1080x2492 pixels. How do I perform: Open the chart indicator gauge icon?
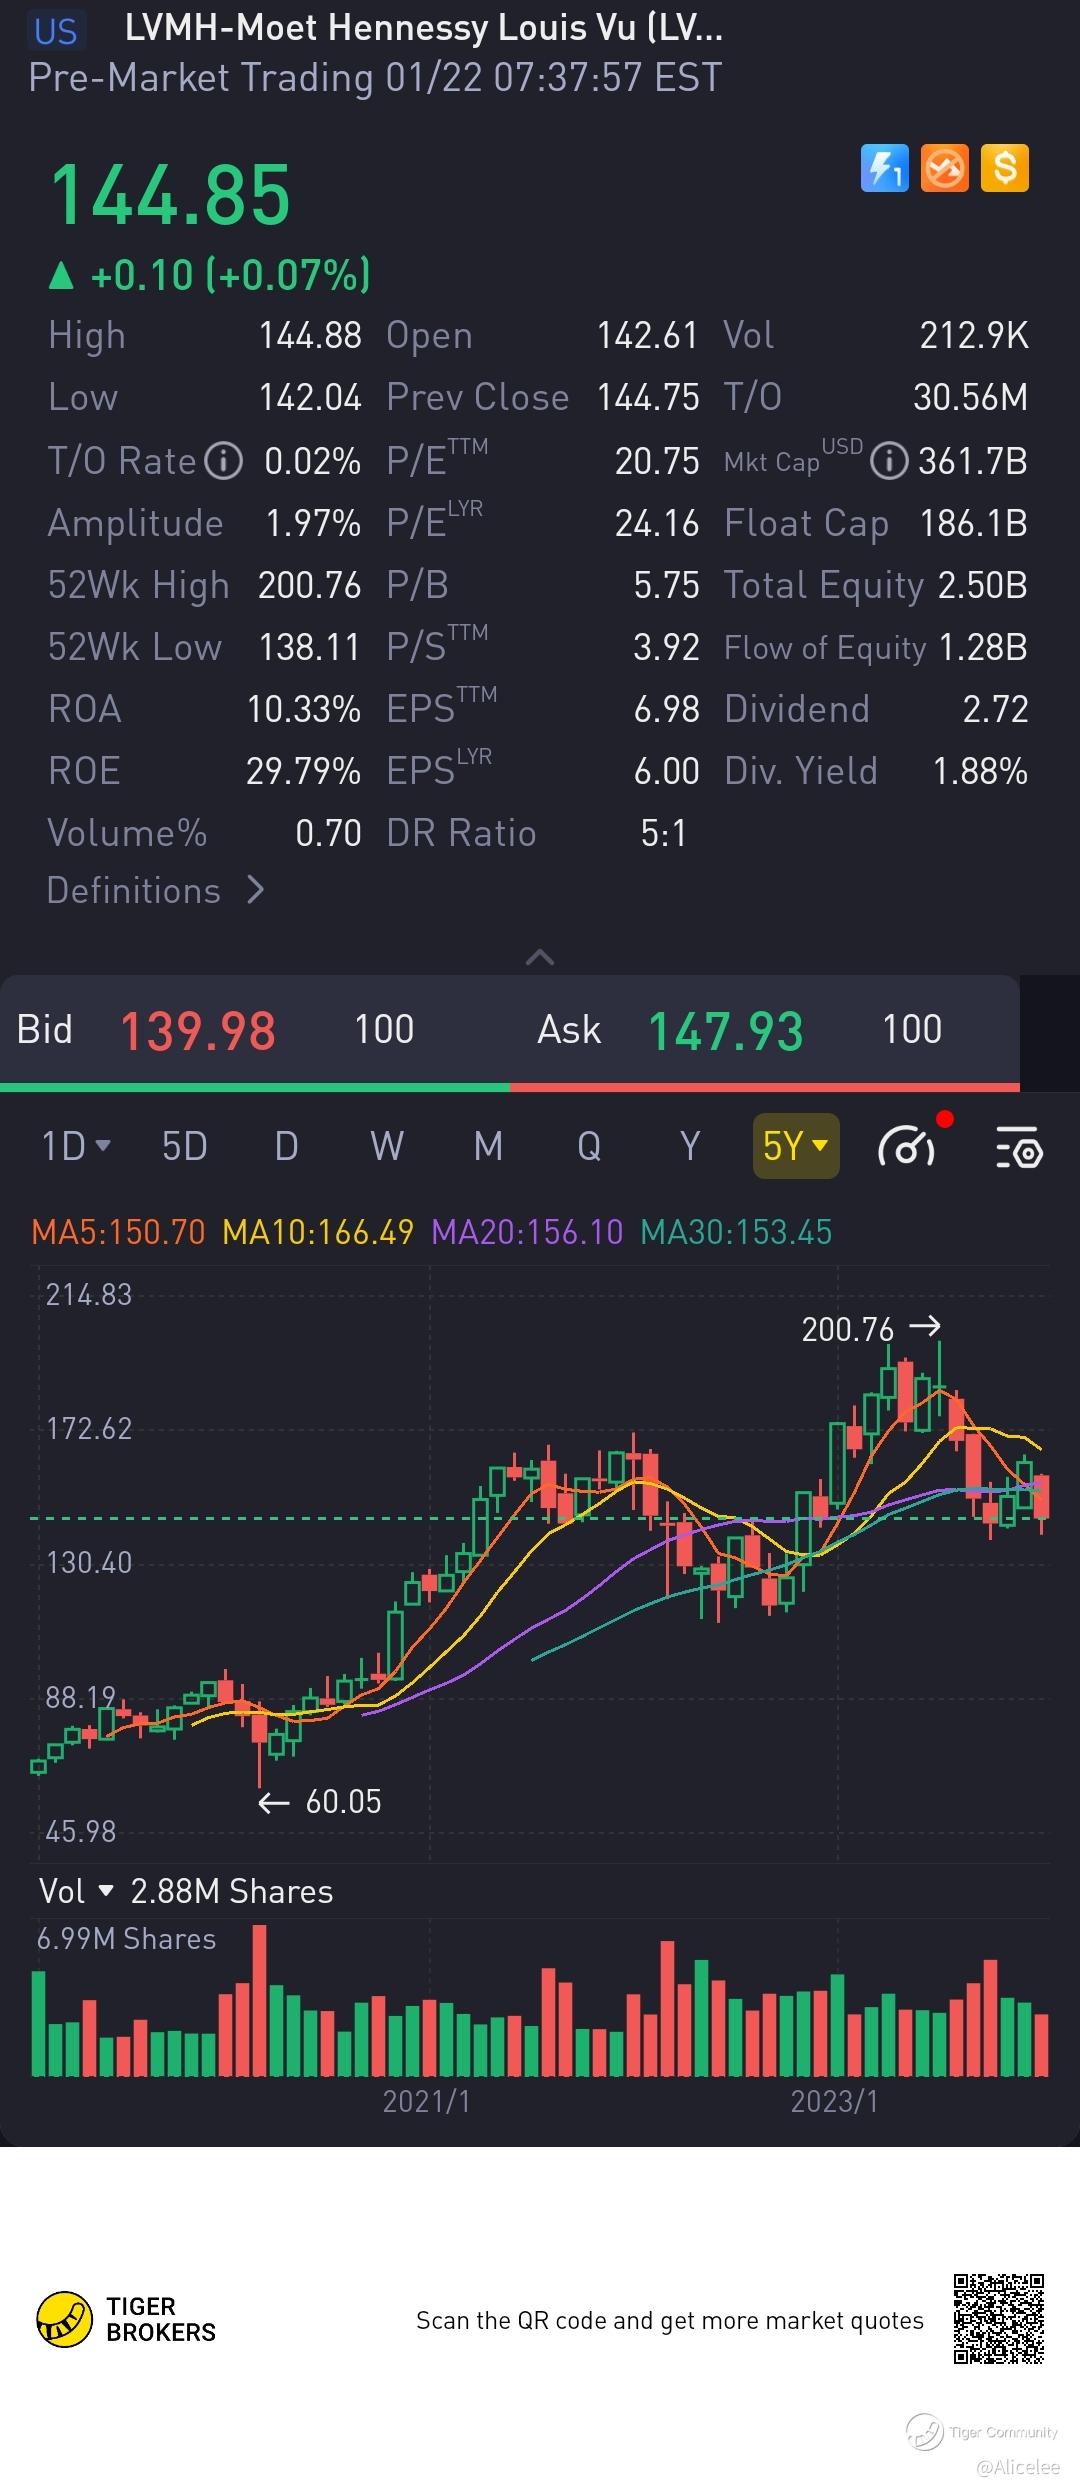pos(908,1146)
